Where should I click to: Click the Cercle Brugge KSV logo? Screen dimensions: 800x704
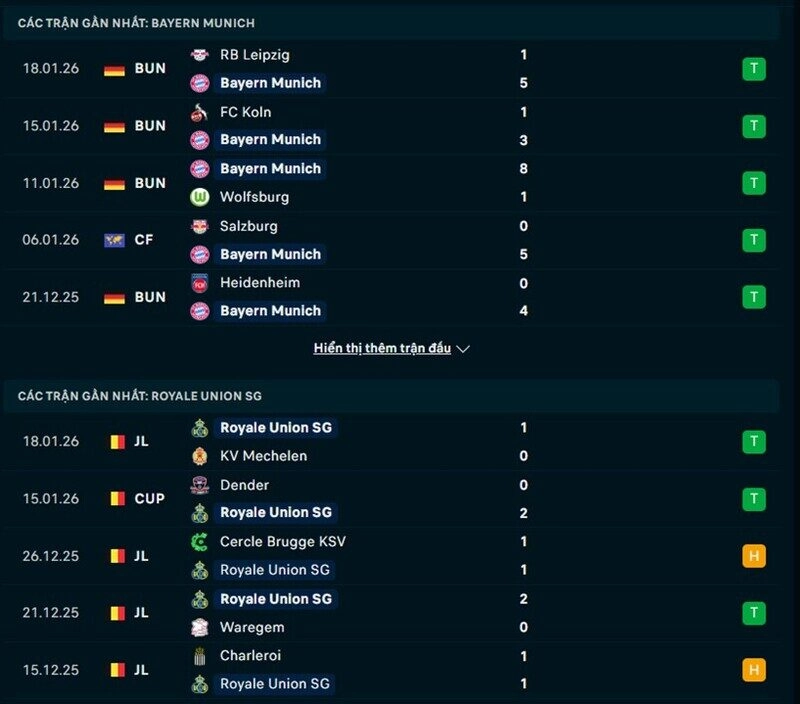tap(200, 542)
